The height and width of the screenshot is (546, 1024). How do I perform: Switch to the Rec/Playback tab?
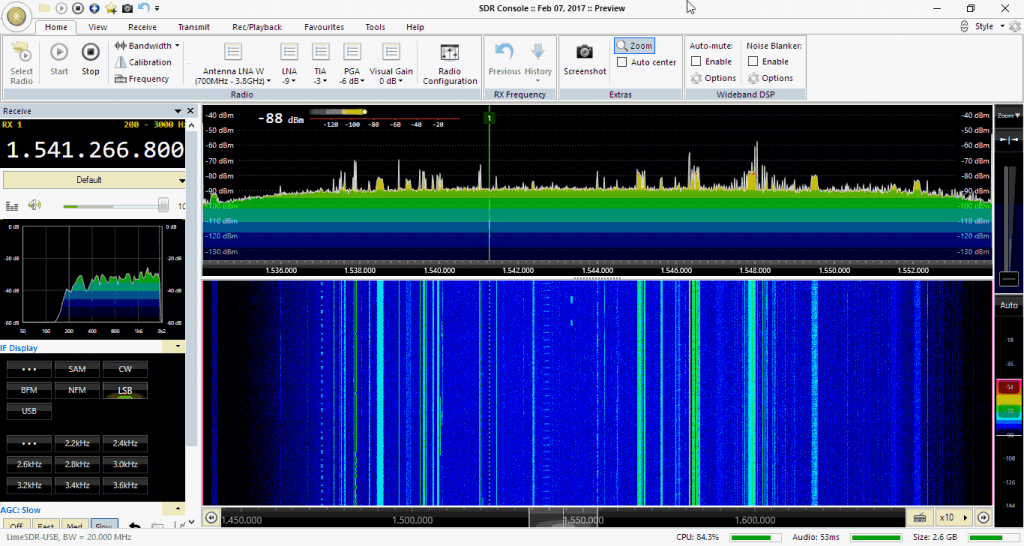(x=256, y=27)
